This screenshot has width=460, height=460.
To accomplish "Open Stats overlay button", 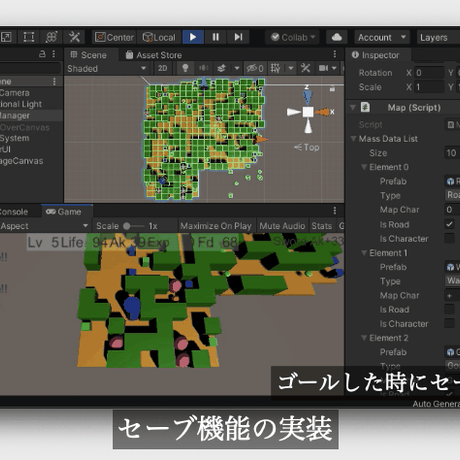I will tap(321, 226).
